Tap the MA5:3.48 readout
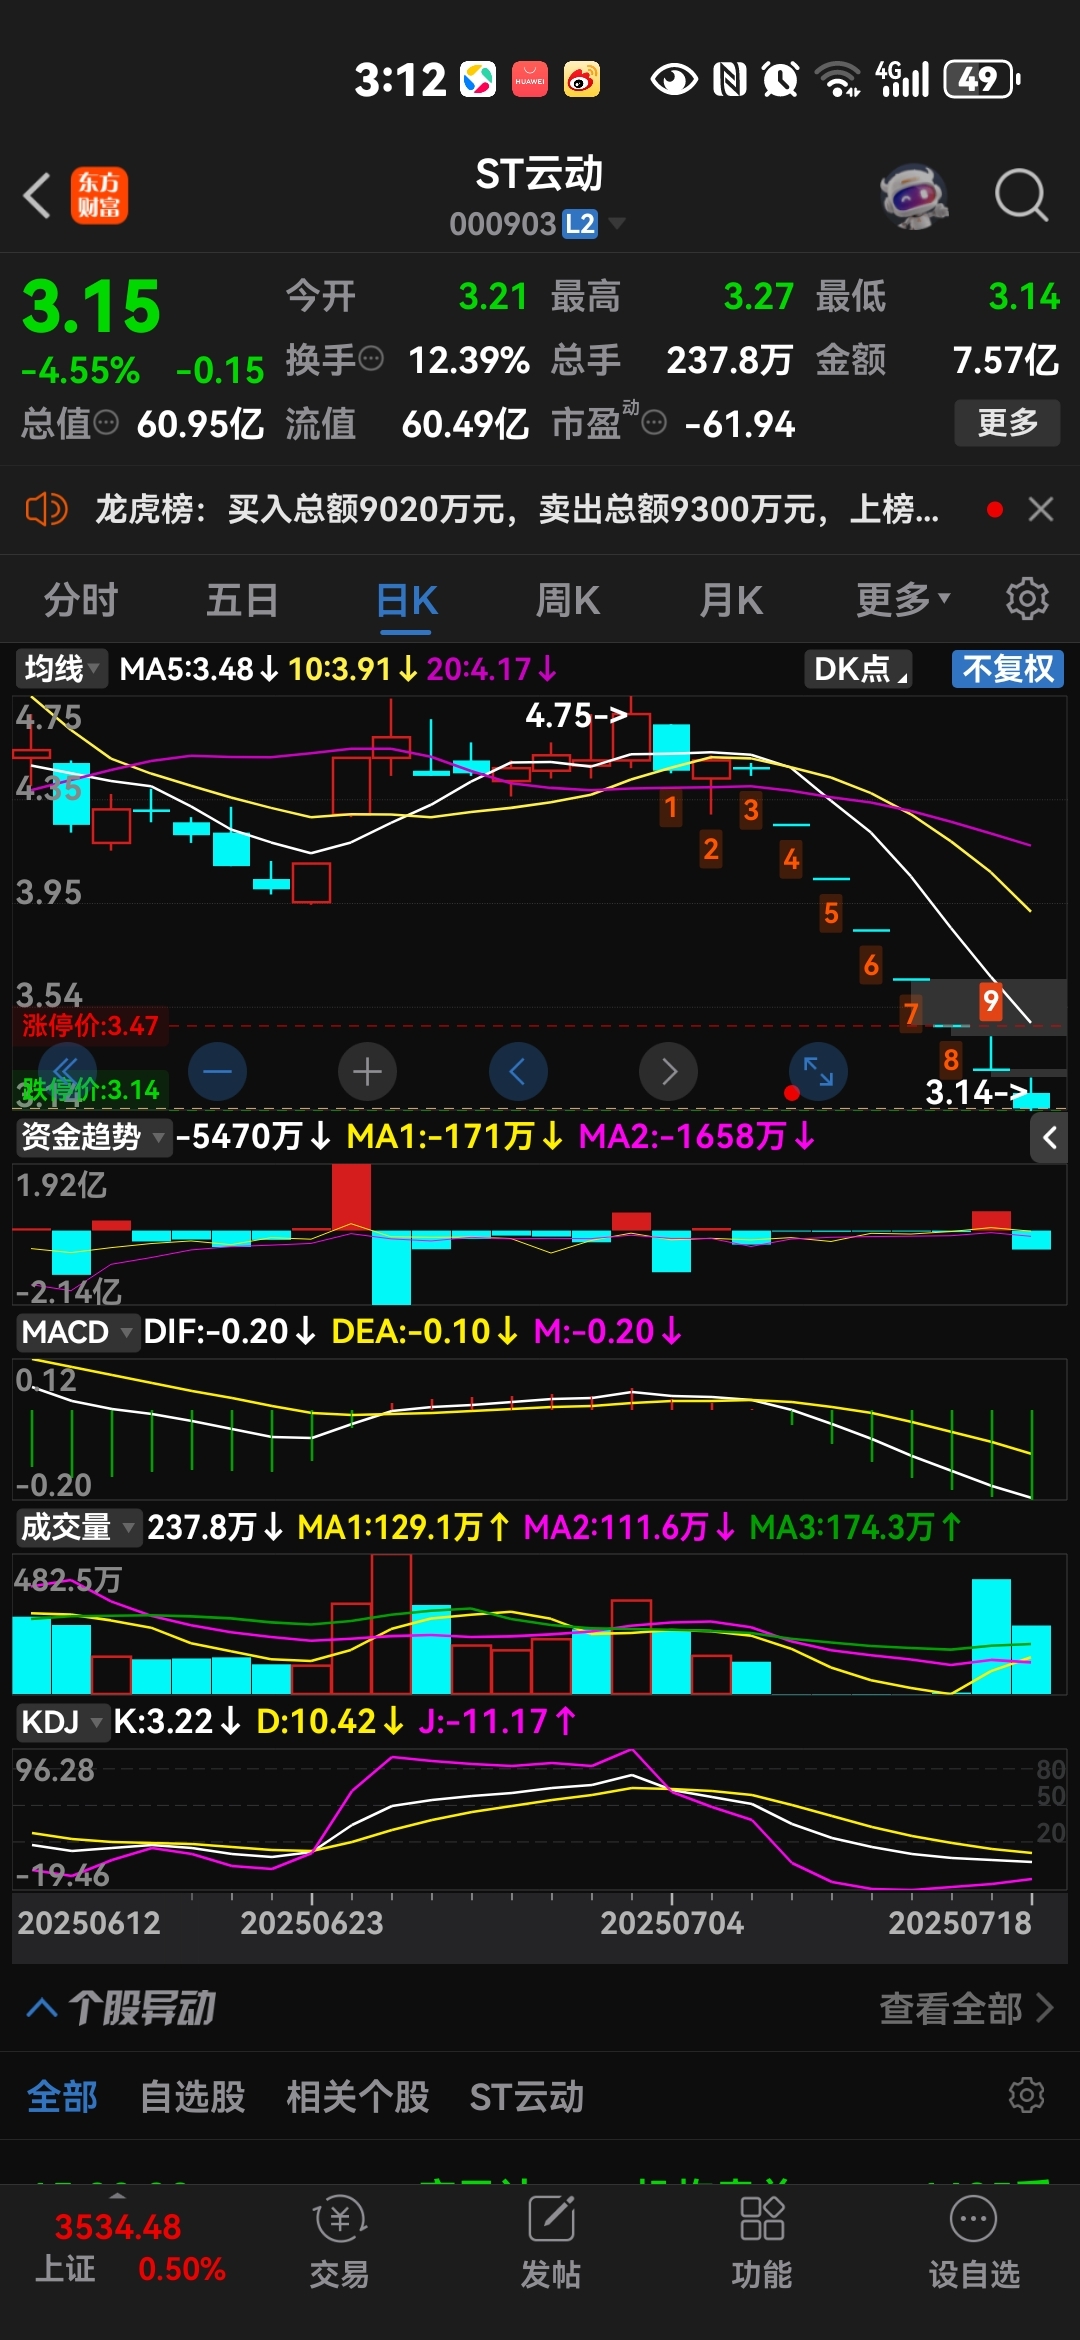The image size is (1080, 2340). pyautogui.click(x=199, y=668)
